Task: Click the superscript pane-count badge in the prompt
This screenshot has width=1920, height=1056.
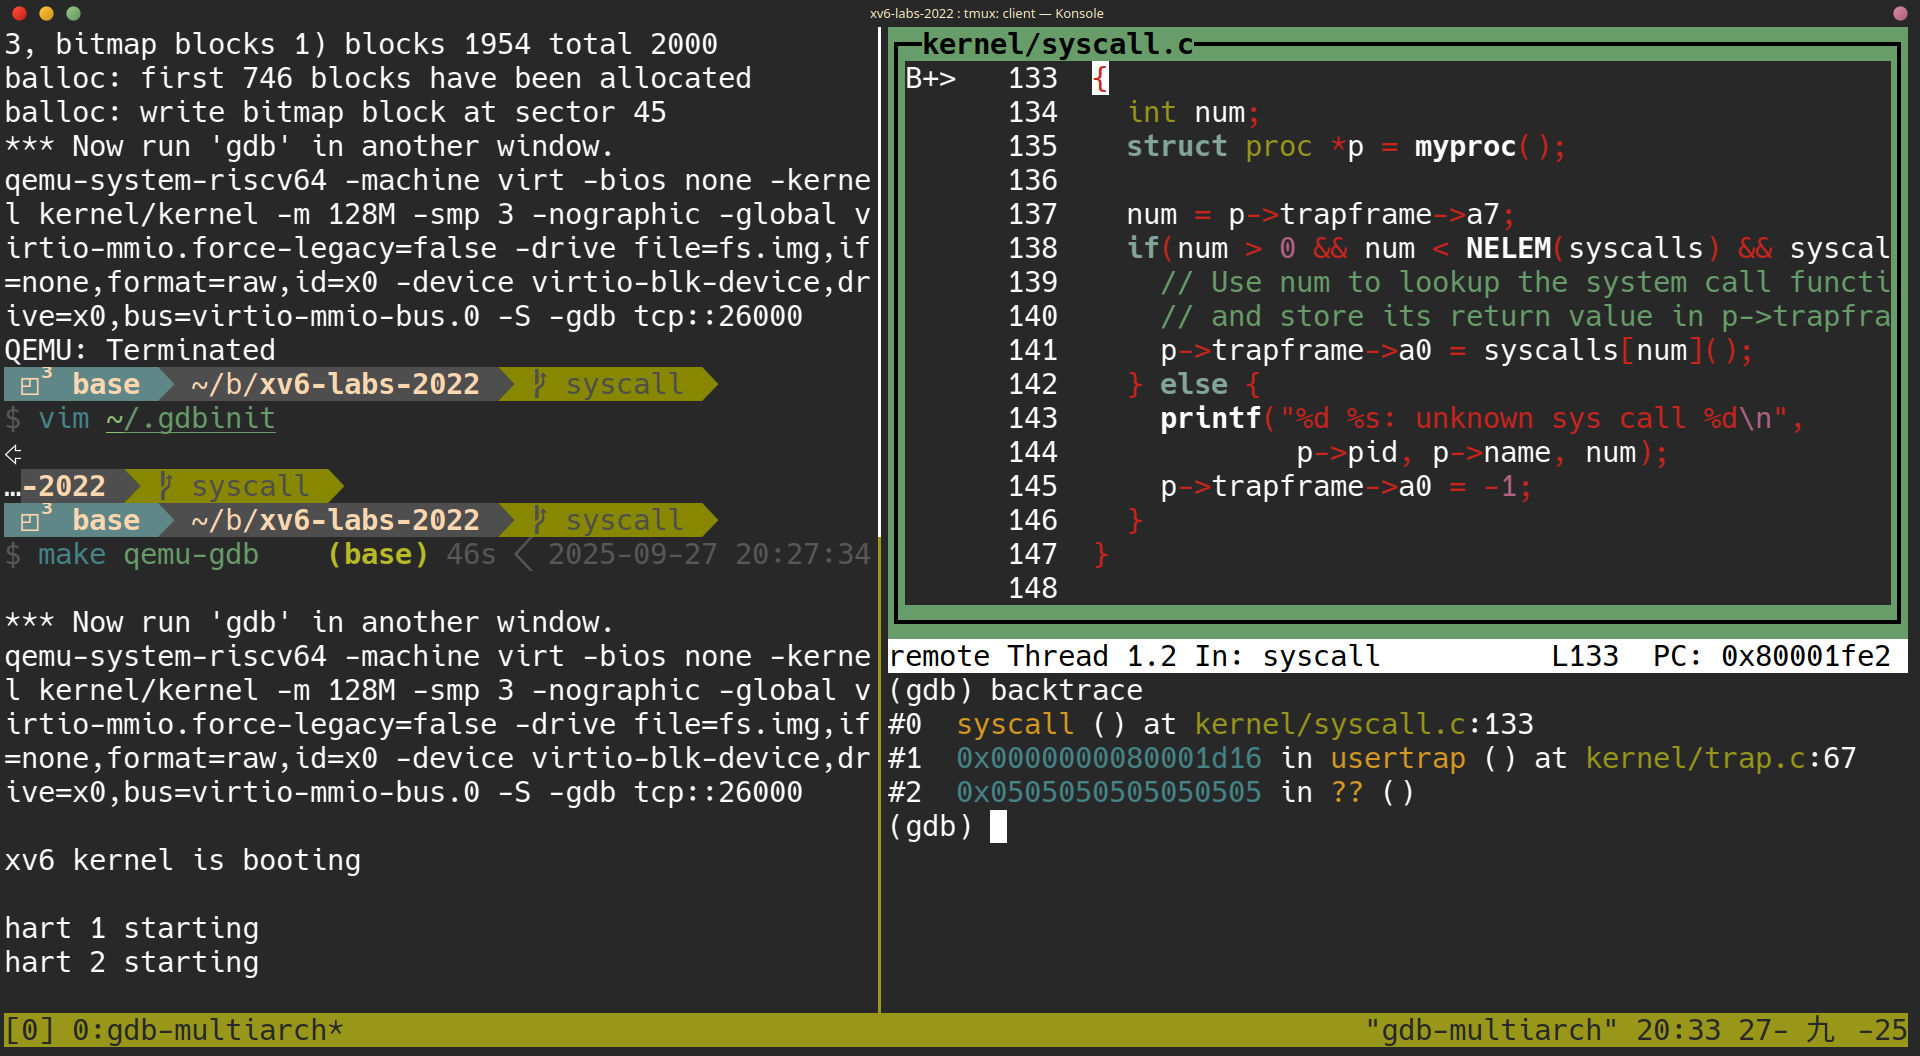Action: click(x=47, y=374)
